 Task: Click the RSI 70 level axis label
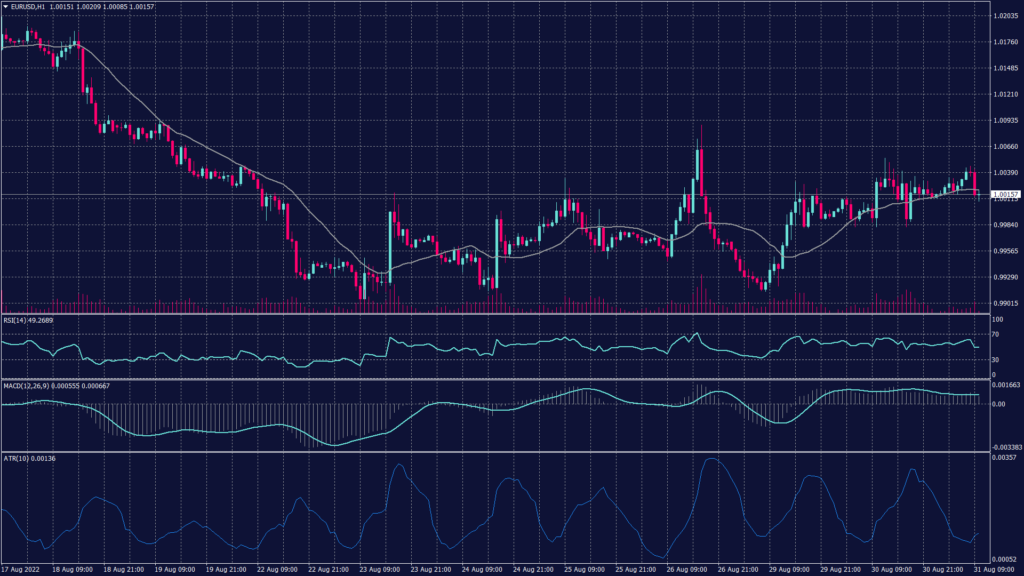tap(996, 334)
